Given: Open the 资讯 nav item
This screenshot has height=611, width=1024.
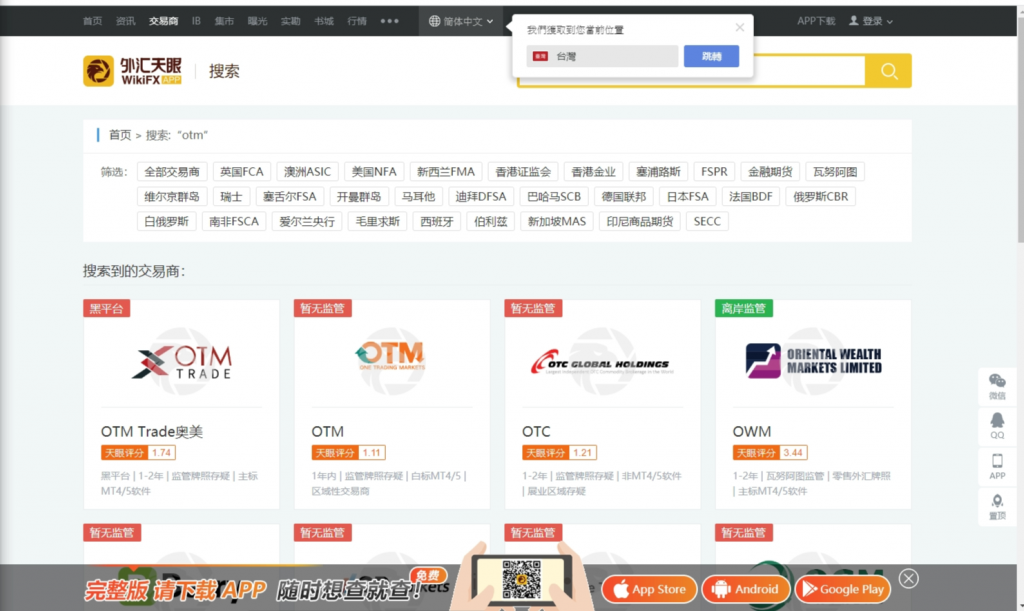Looking at the screenshot, I should pyautogui.click(x=125, y=21).
